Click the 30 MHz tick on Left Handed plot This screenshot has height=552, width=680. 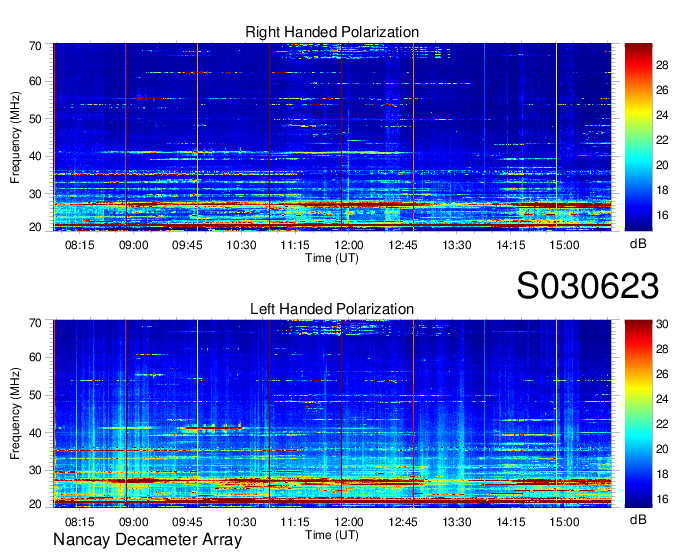click(35, 470)
